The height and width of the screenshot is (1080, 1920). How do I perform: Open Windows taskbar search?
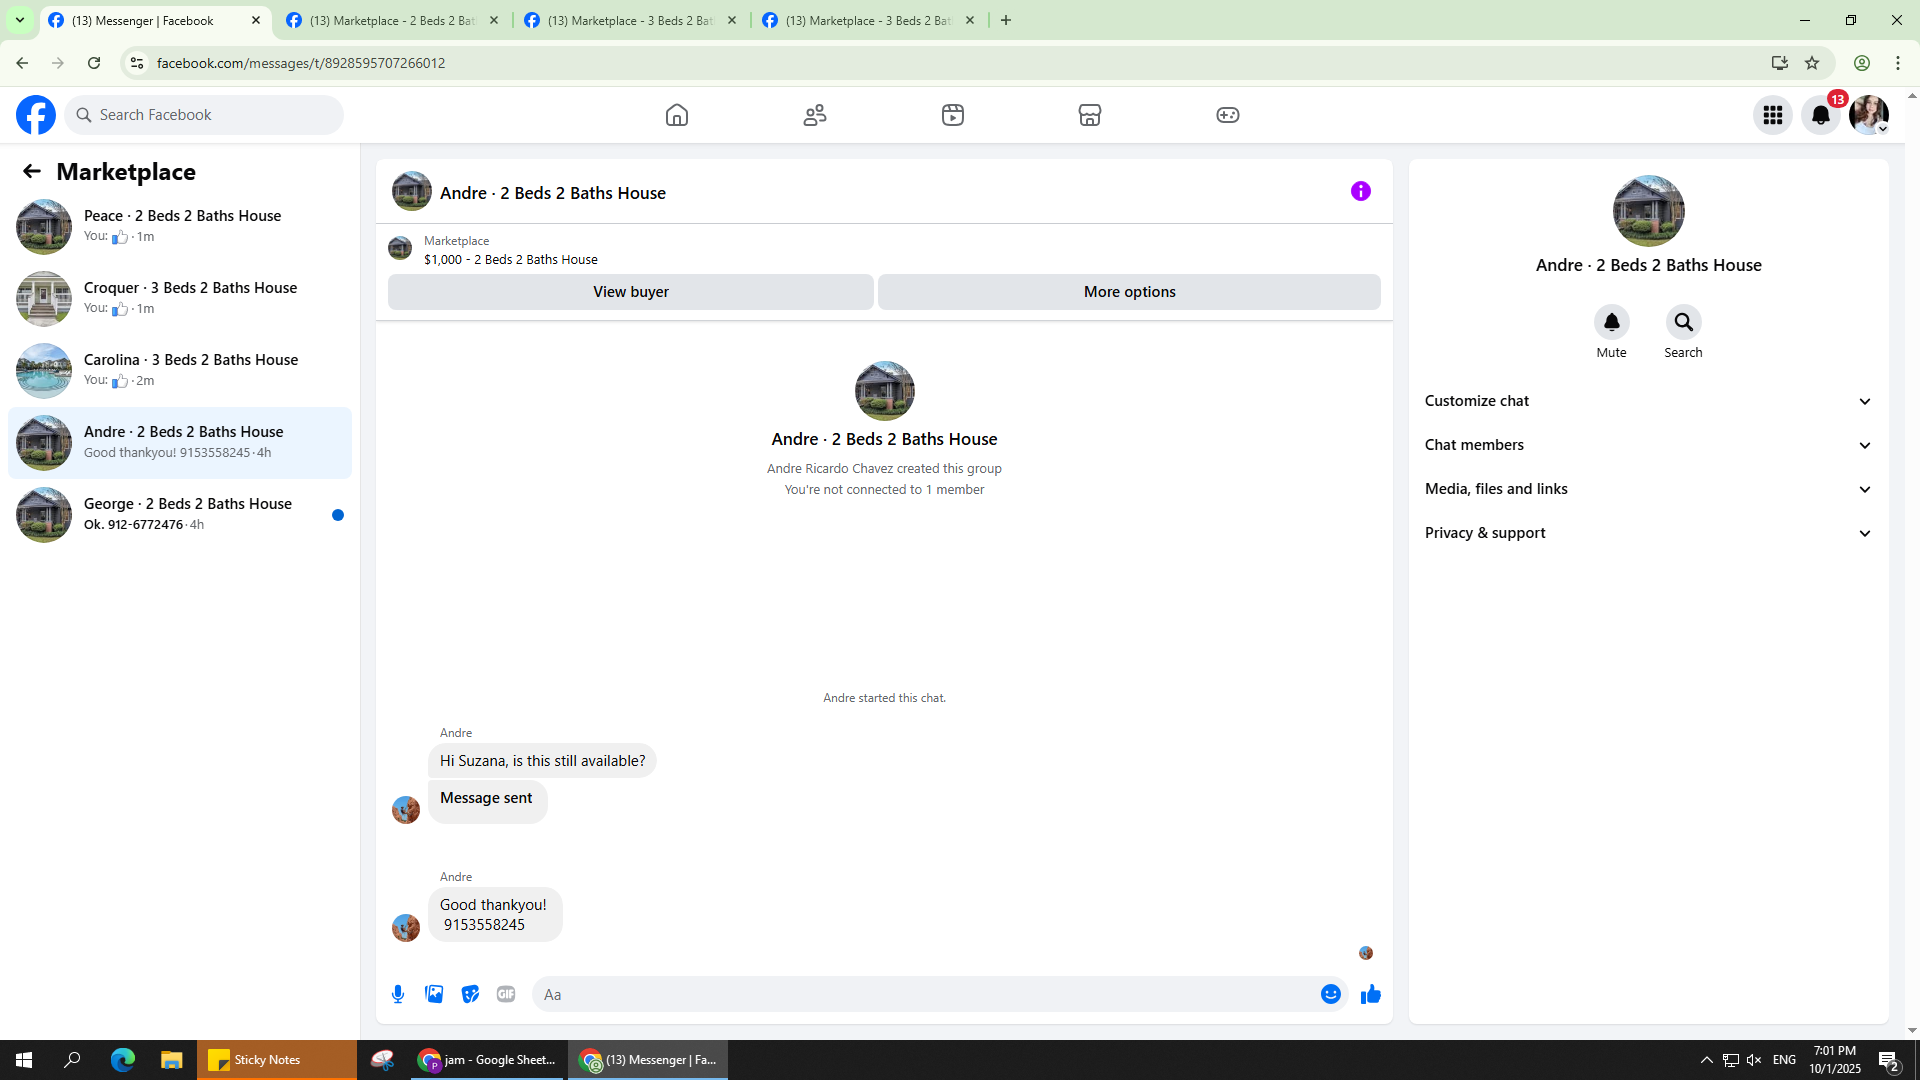coord(72,1060)
